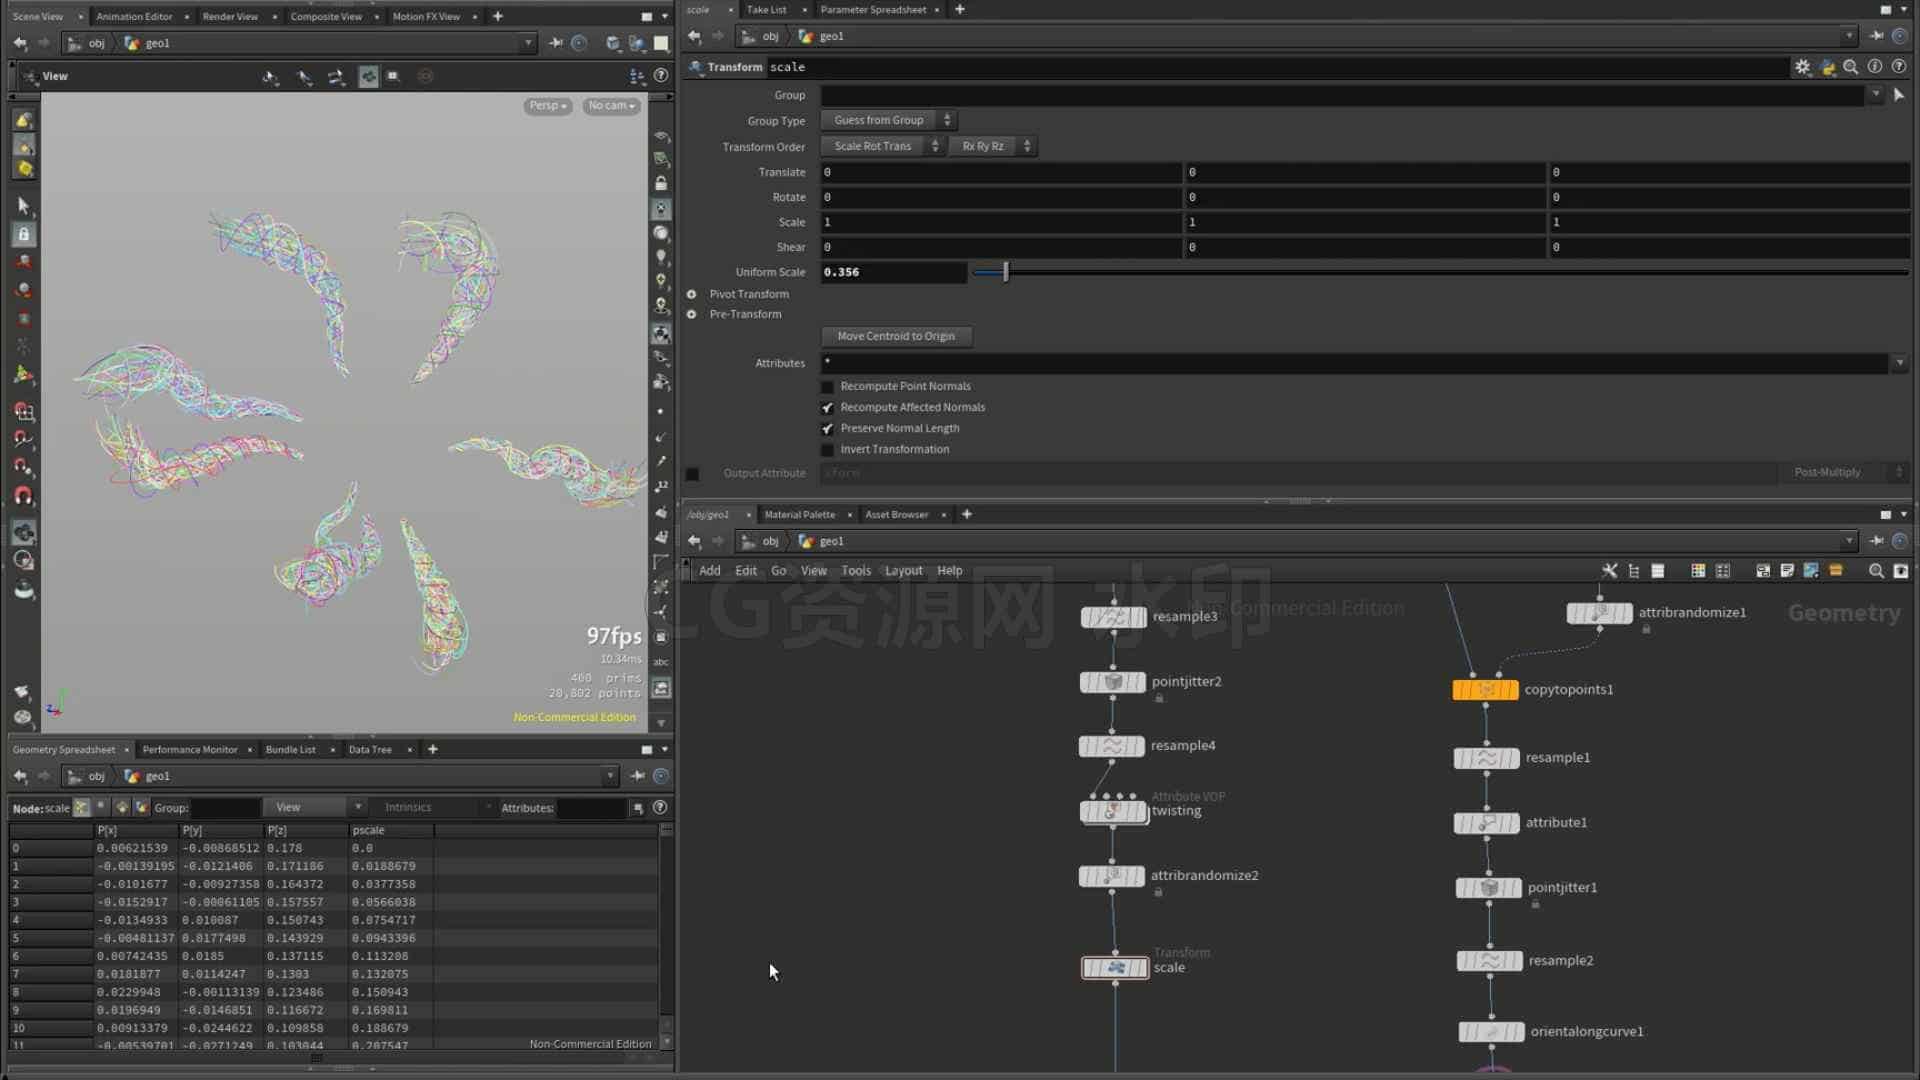The height and width of the screenshot is (1080, 1920).
Task: Open the network Layout menu
Action: 903,571
